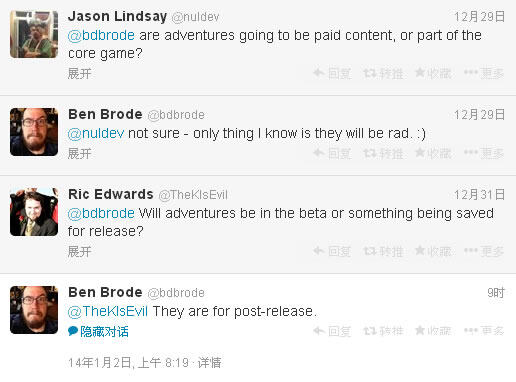Open the @nuldev mention in Ben's reply
The image size is (516, 382).
(x=96, y=134)
